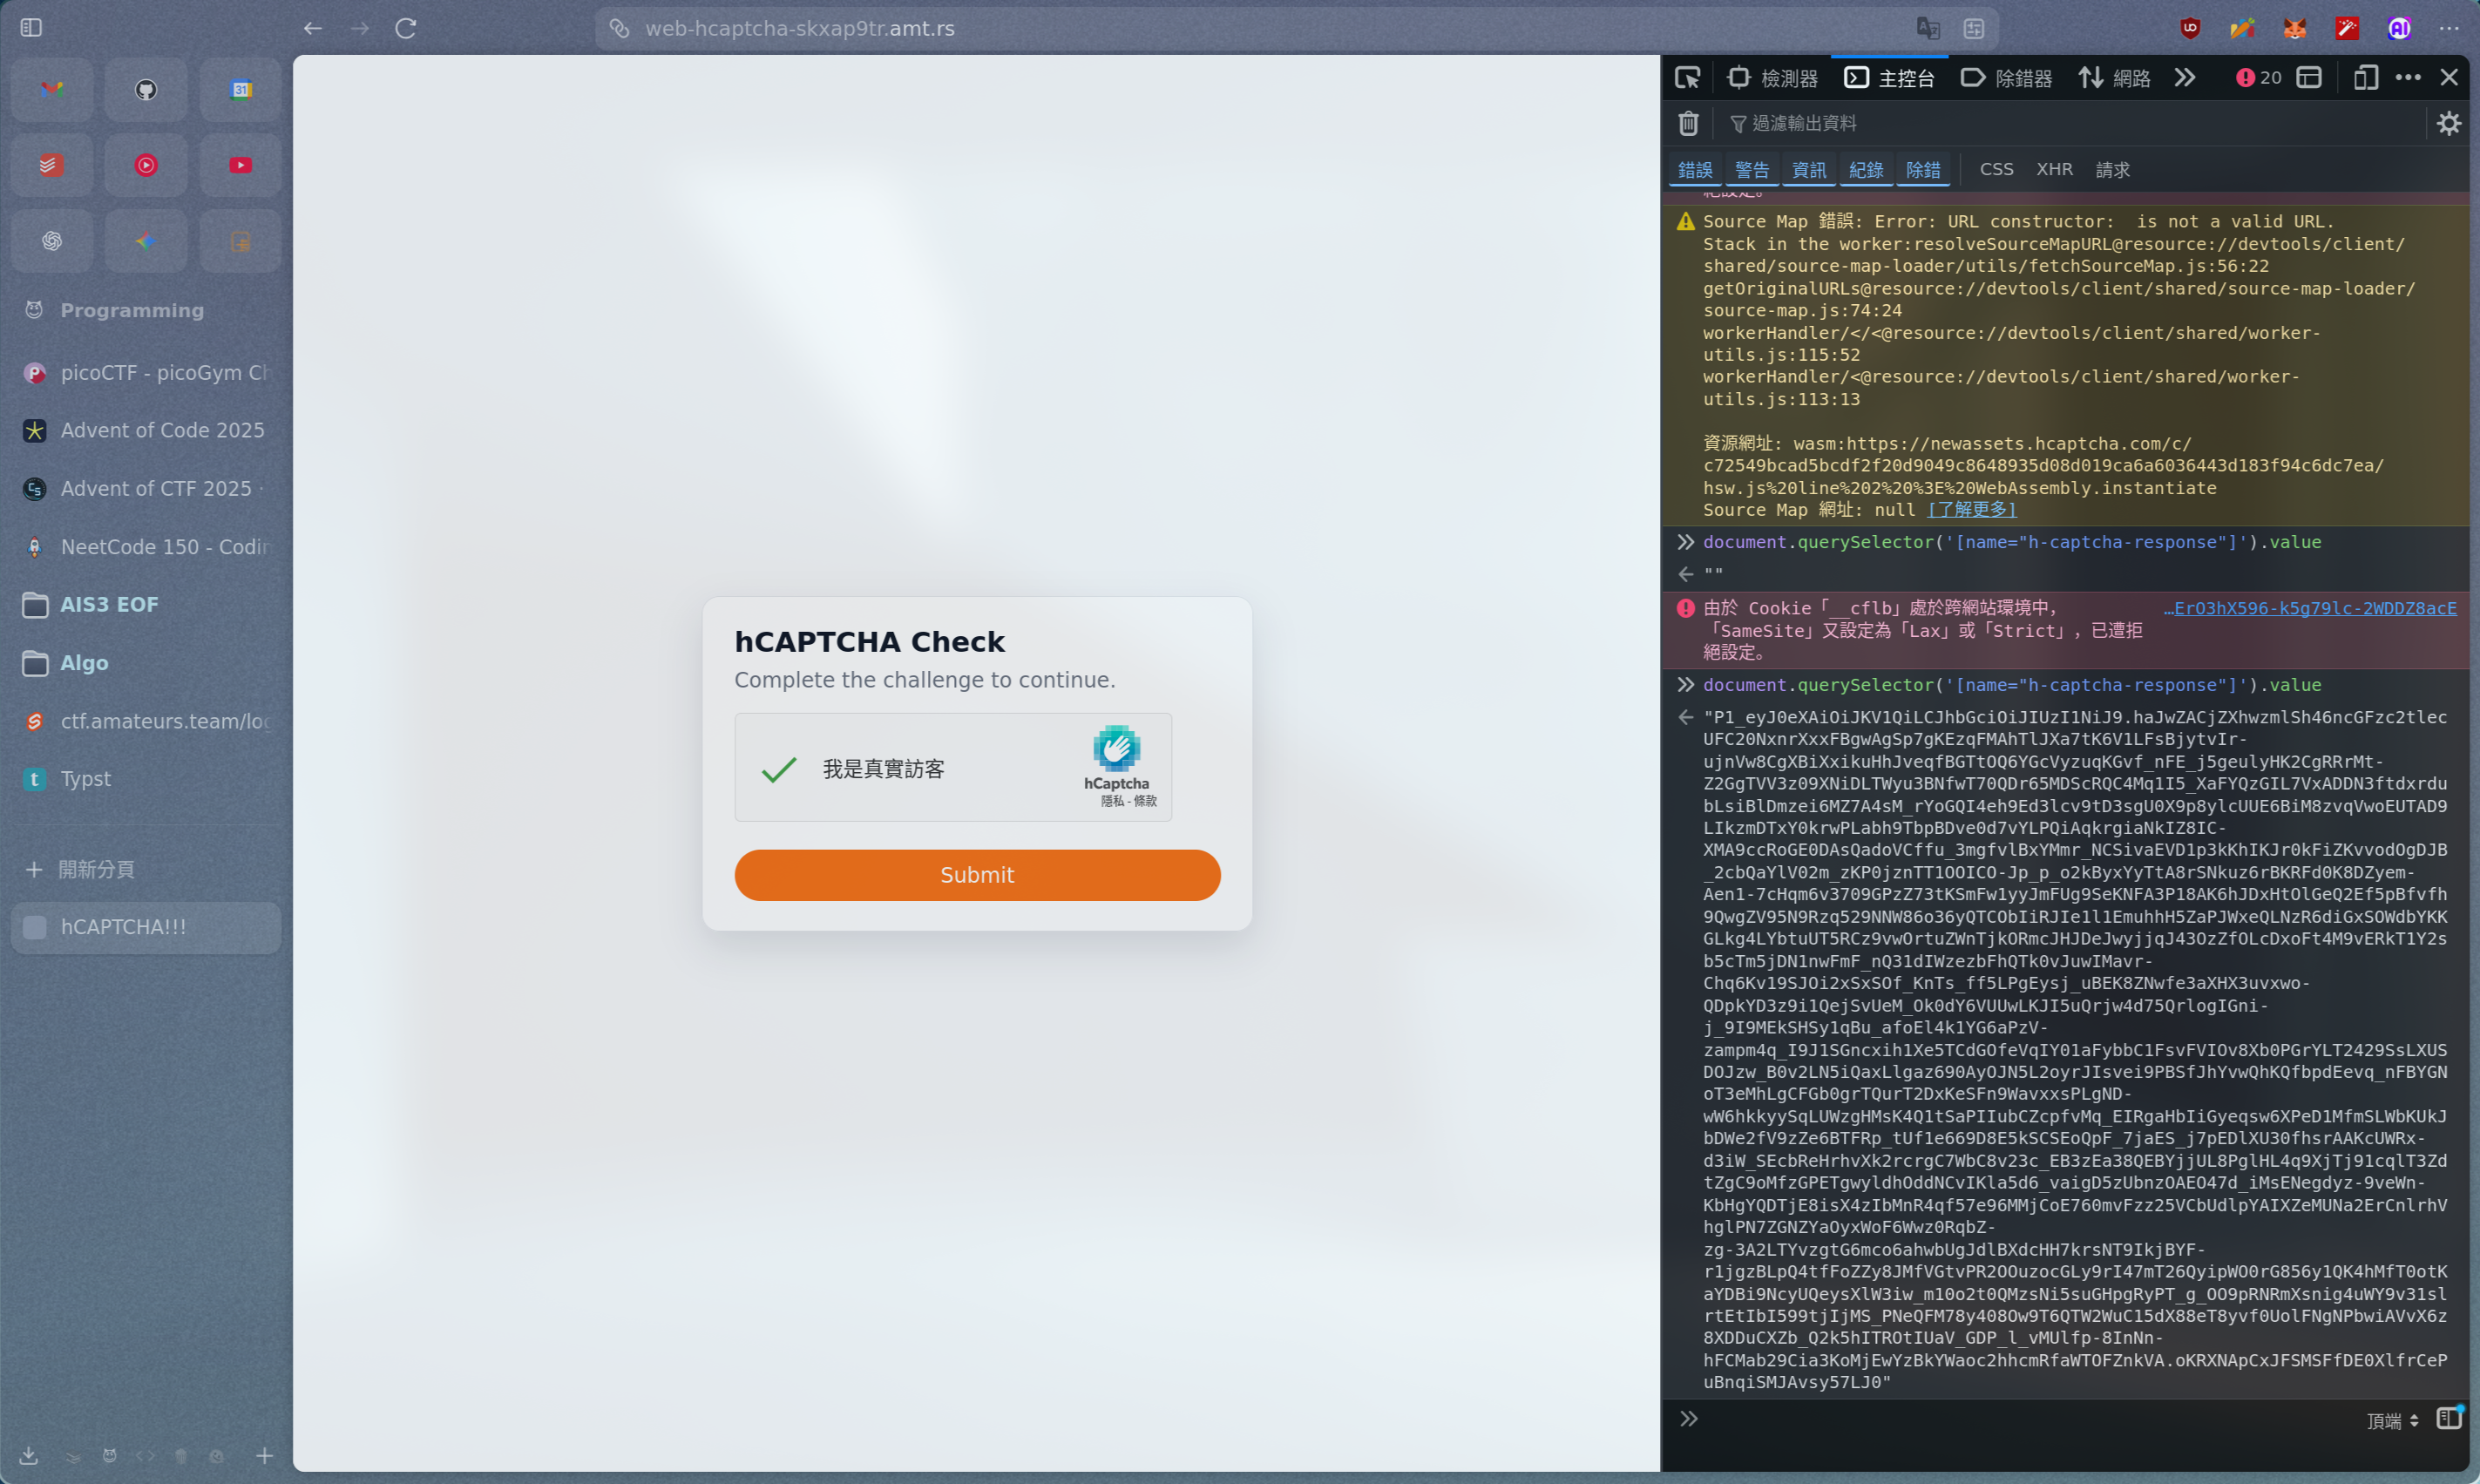
Task: Switch to the Debugger devtools tab
Action: (2006, 78)
